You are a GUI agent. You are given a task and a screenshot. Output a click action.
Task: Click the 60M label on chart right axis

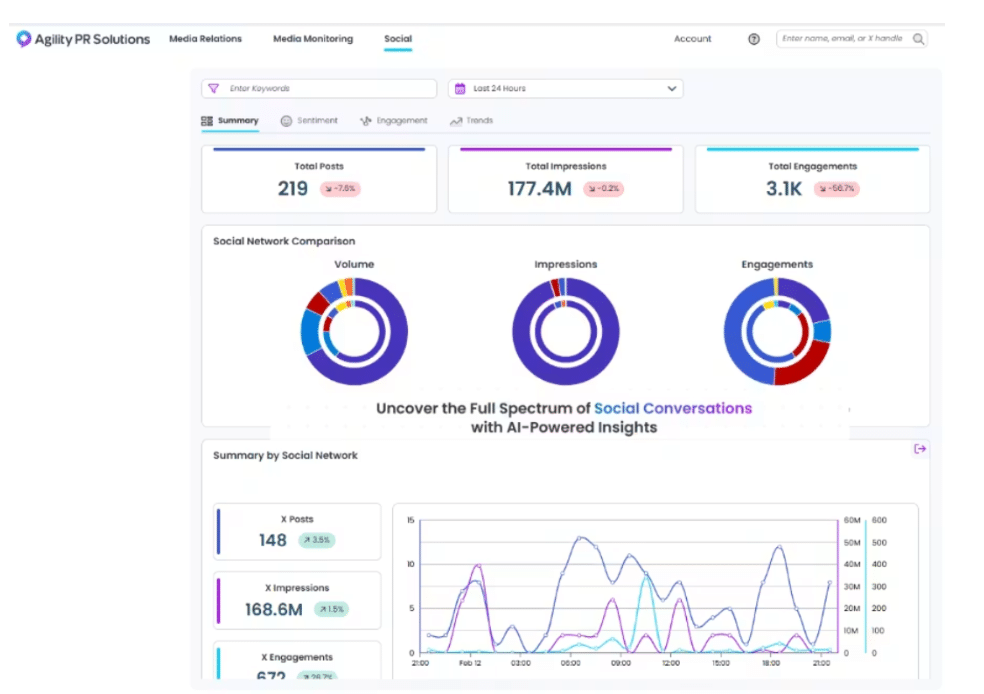coord(852,520)
